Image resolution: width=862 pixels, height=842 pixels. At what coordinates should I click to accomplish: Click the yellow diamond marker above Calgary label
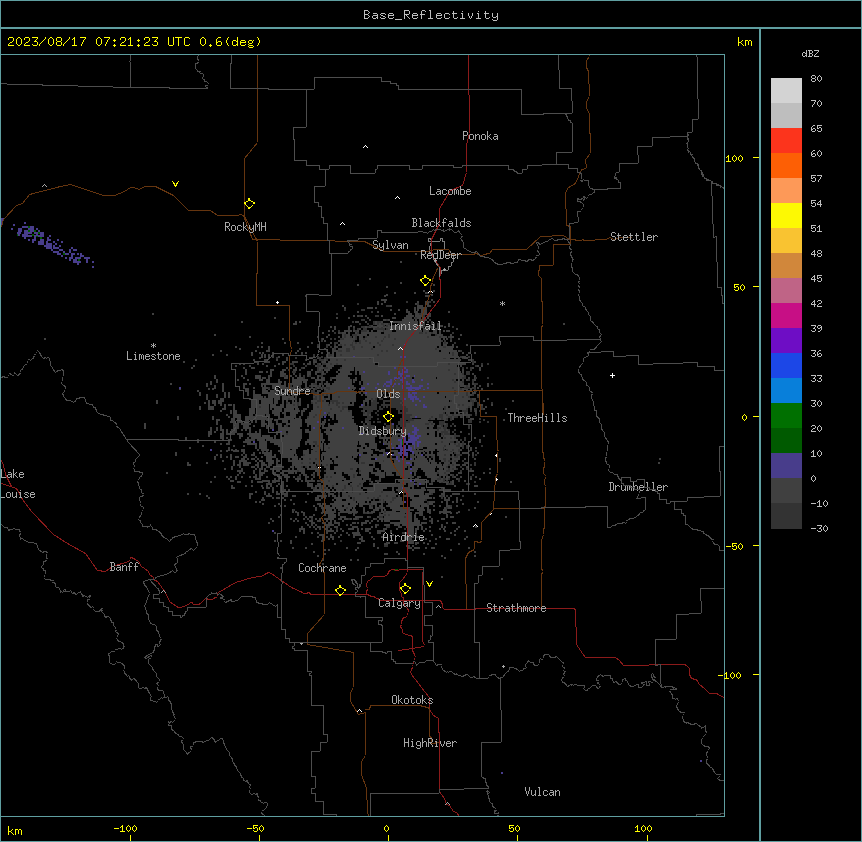405,589
